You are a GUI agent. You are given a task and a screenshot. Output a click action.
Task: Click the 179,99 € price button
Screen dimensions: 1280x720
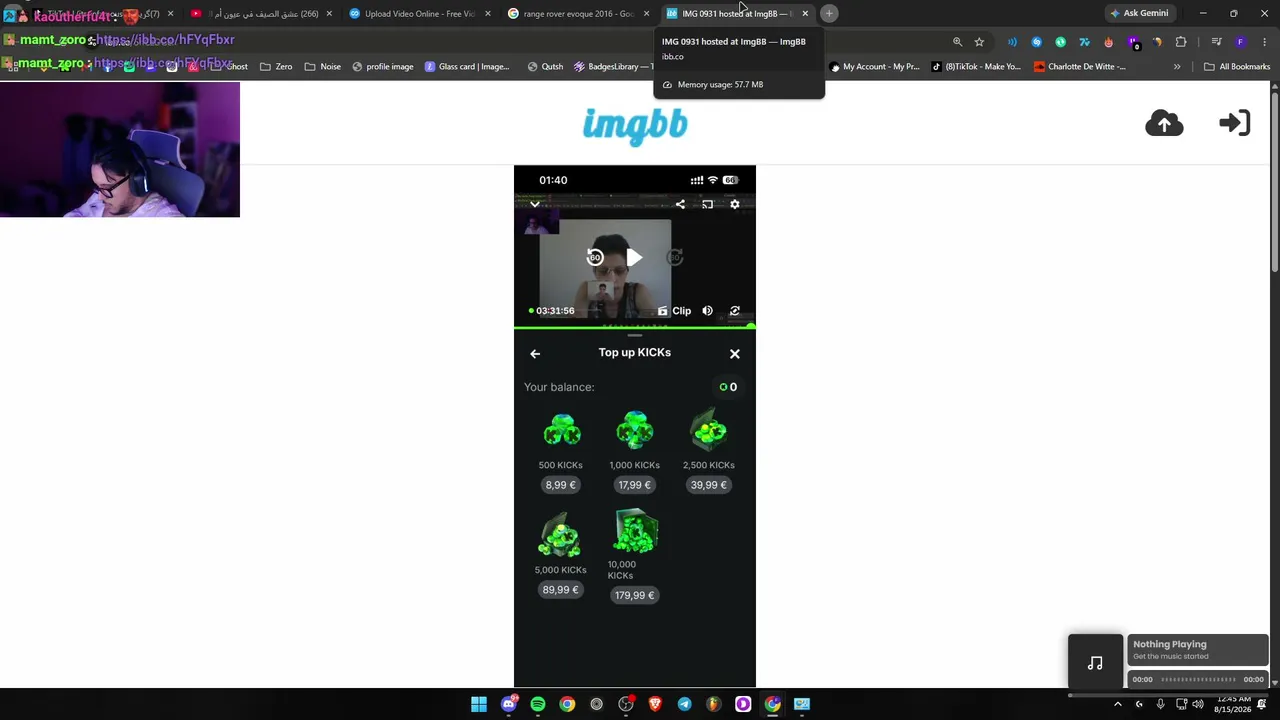pyautogui.click(x=634, y=595)
